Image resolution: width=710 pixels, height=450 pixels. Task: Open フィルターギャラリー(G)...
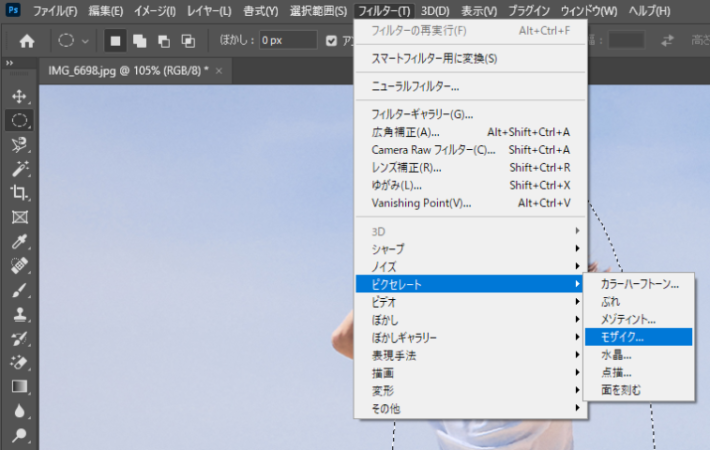point(470,114)
